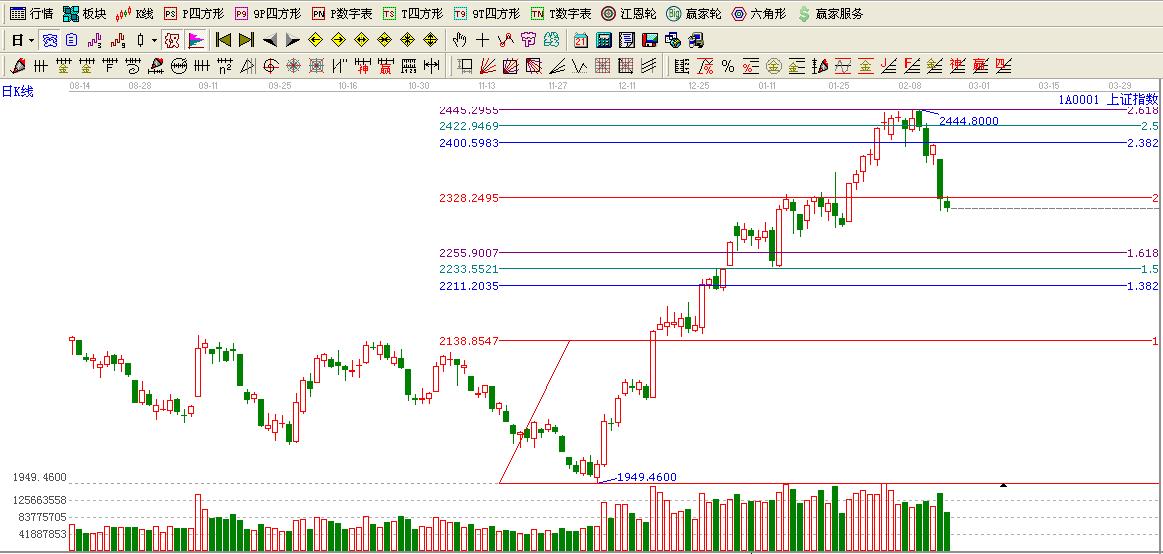Jump to last bar with skip-to-end icon

pyautogui.click(x=246, y=41)
